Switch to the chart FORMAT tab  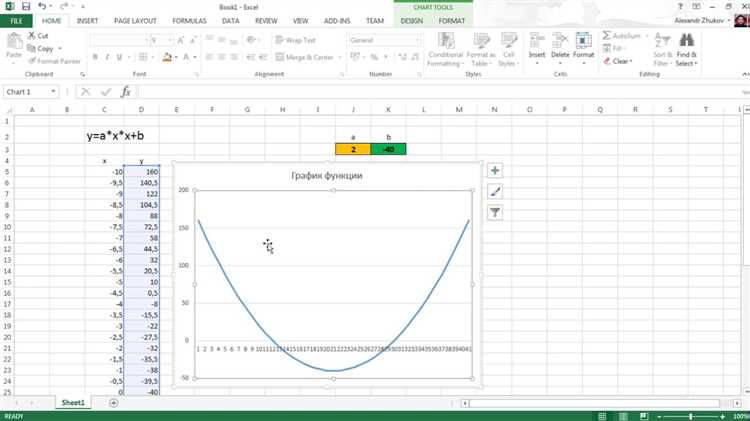[x=452, y=21]
